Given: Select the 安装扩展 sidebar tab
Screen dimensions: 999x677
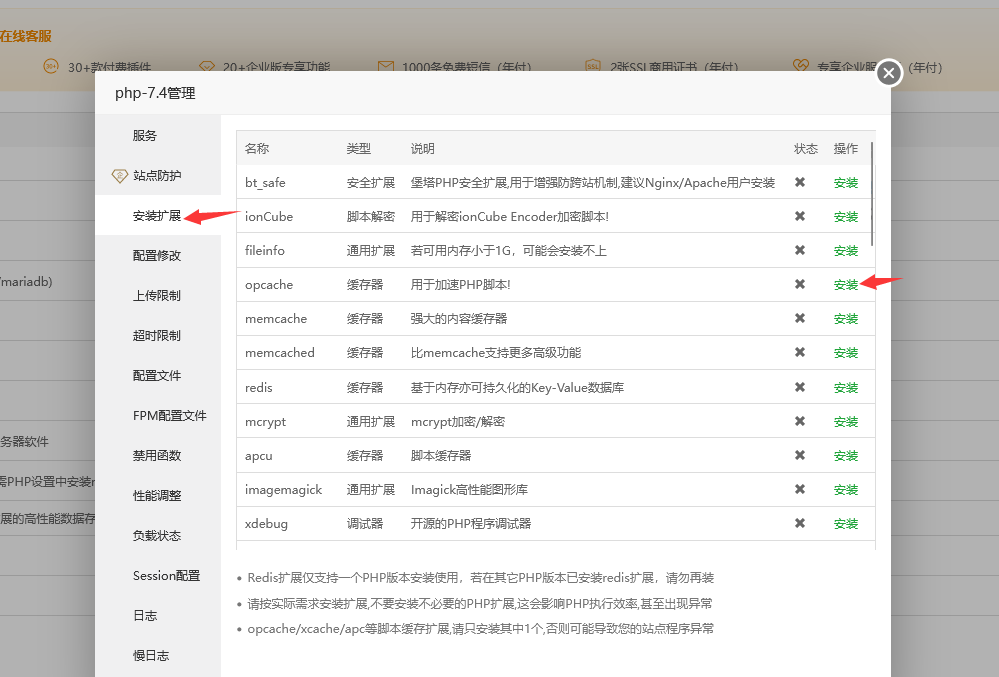Looking at the screenshot, I should tap(157, 216).
